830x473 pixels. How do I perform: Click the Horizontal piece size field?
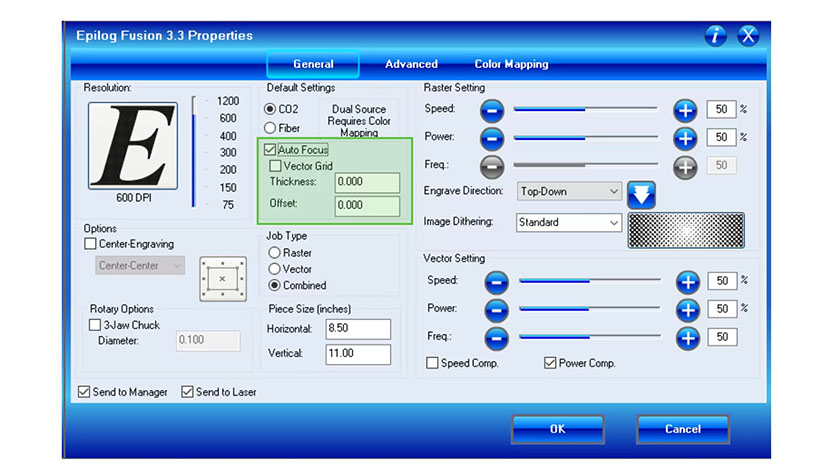[358, 329]
